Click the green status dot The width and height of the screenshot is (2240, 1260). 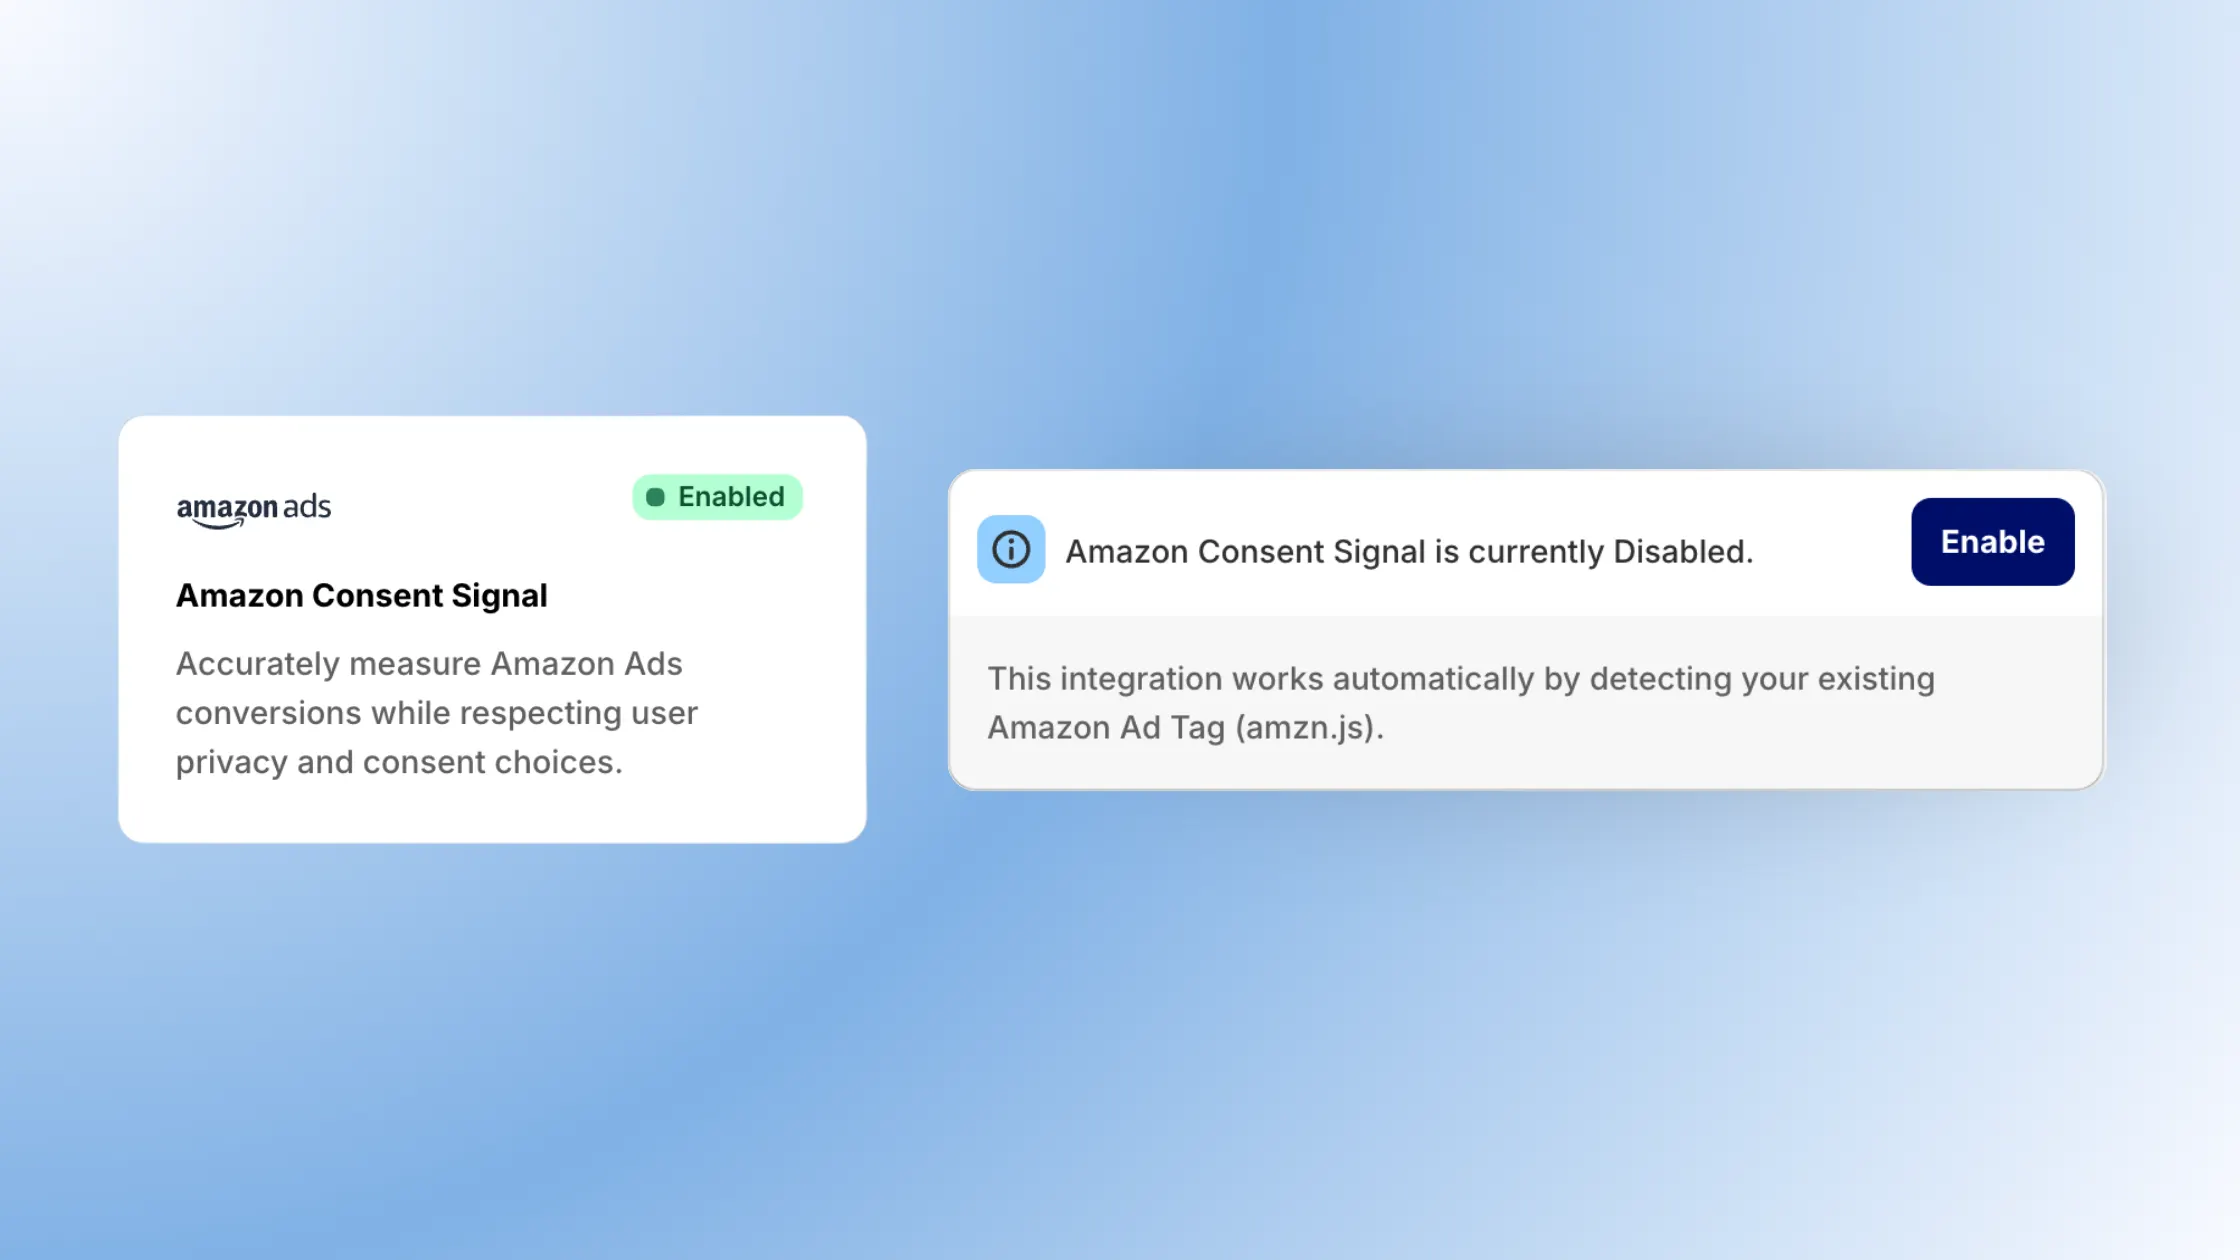pyautogui.click(x=657, y=496)
